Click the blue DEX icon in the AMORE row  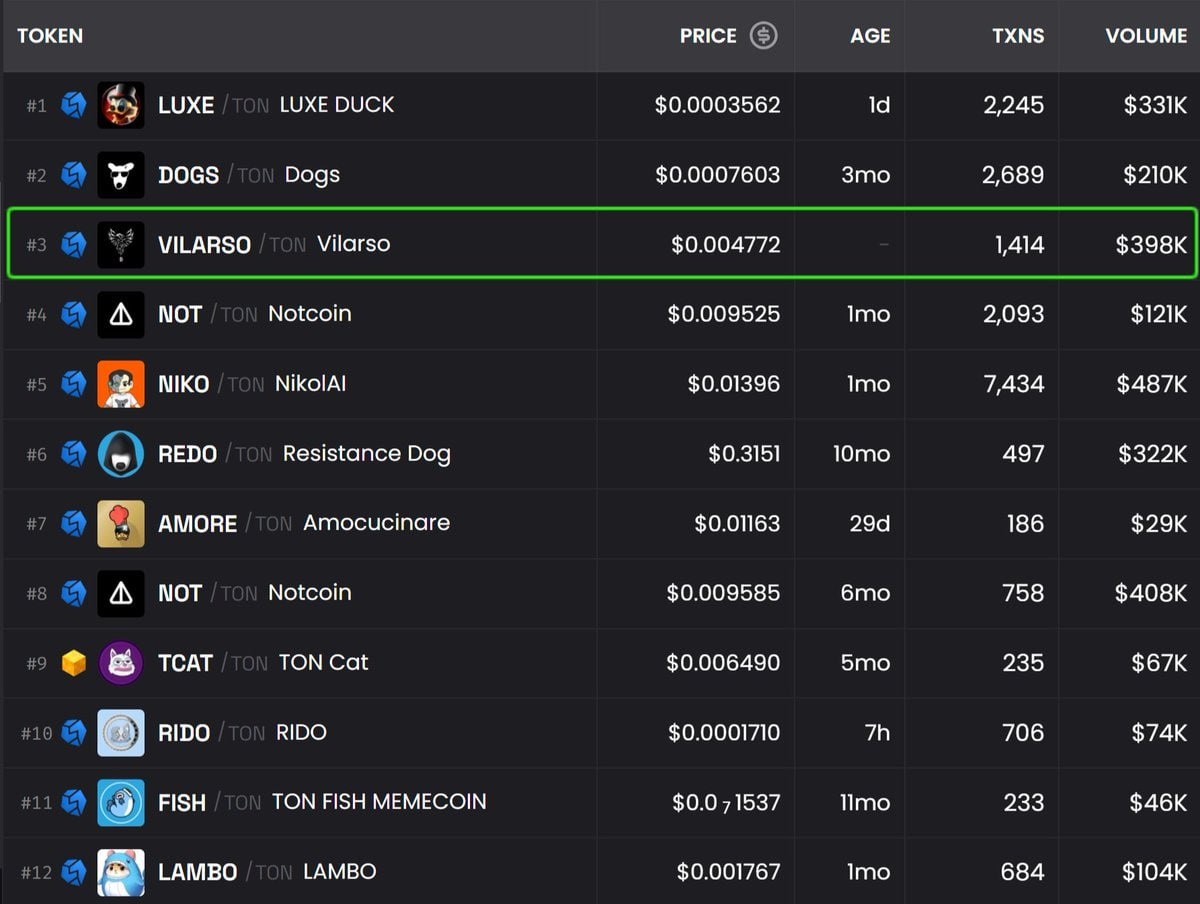tap(73, 523)
